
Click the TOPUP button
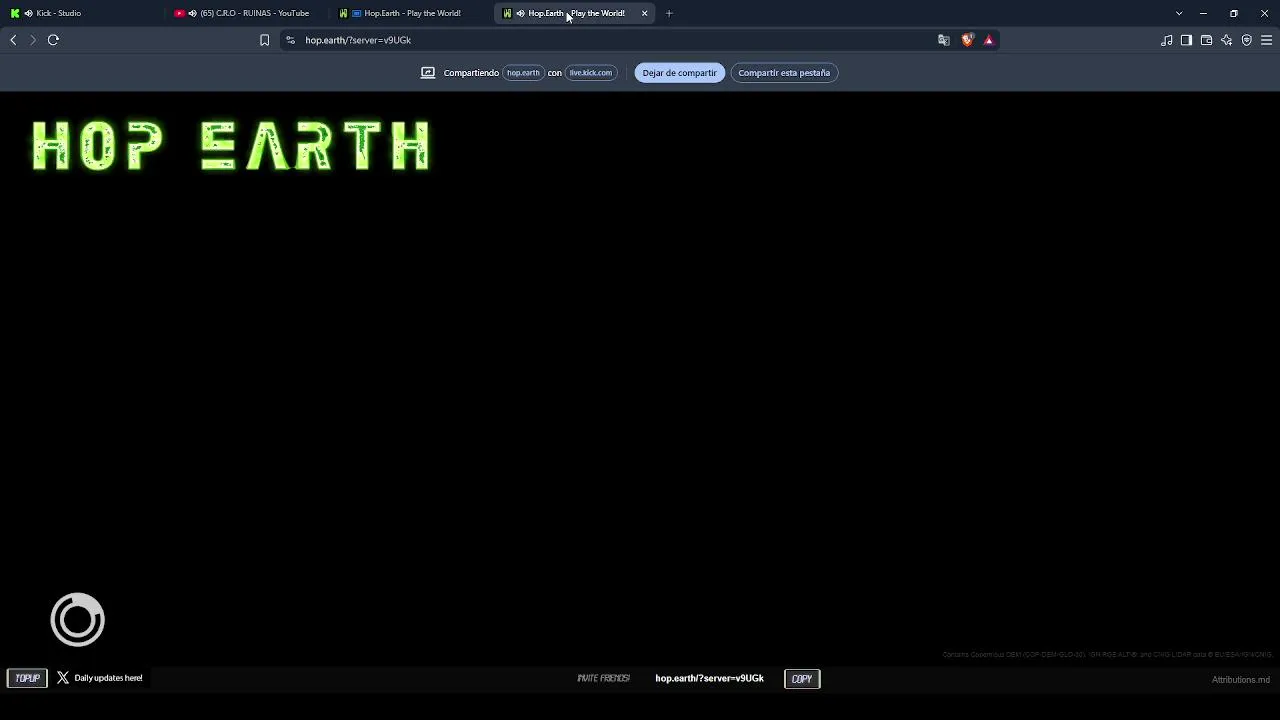pos(27,678)
